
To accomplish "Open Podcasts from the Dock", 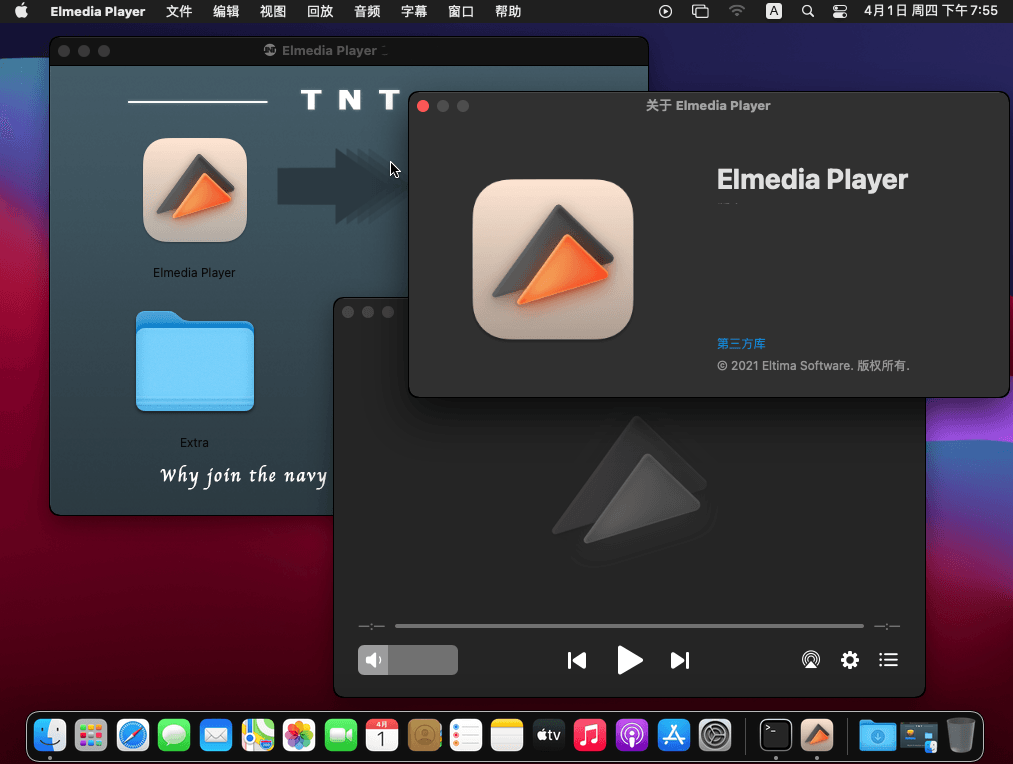I will [x=632, y=735].
